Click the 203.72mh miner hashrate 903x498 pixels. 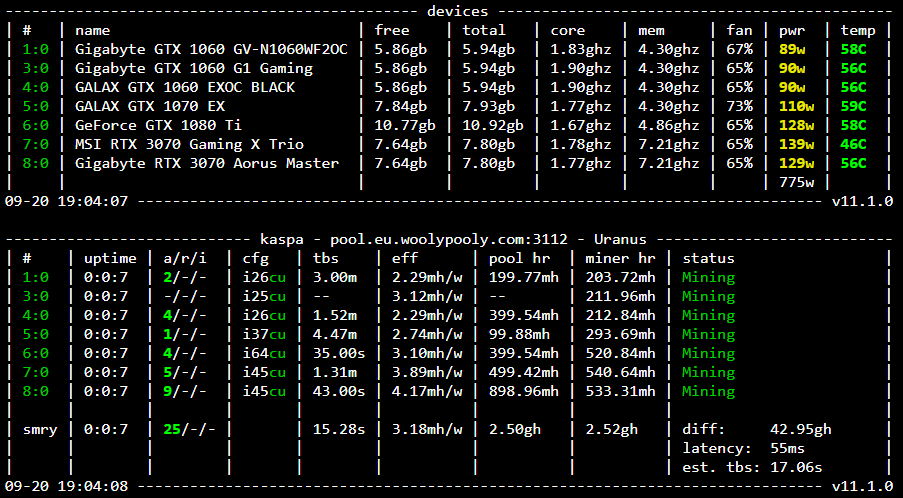(x=620, y=277)
